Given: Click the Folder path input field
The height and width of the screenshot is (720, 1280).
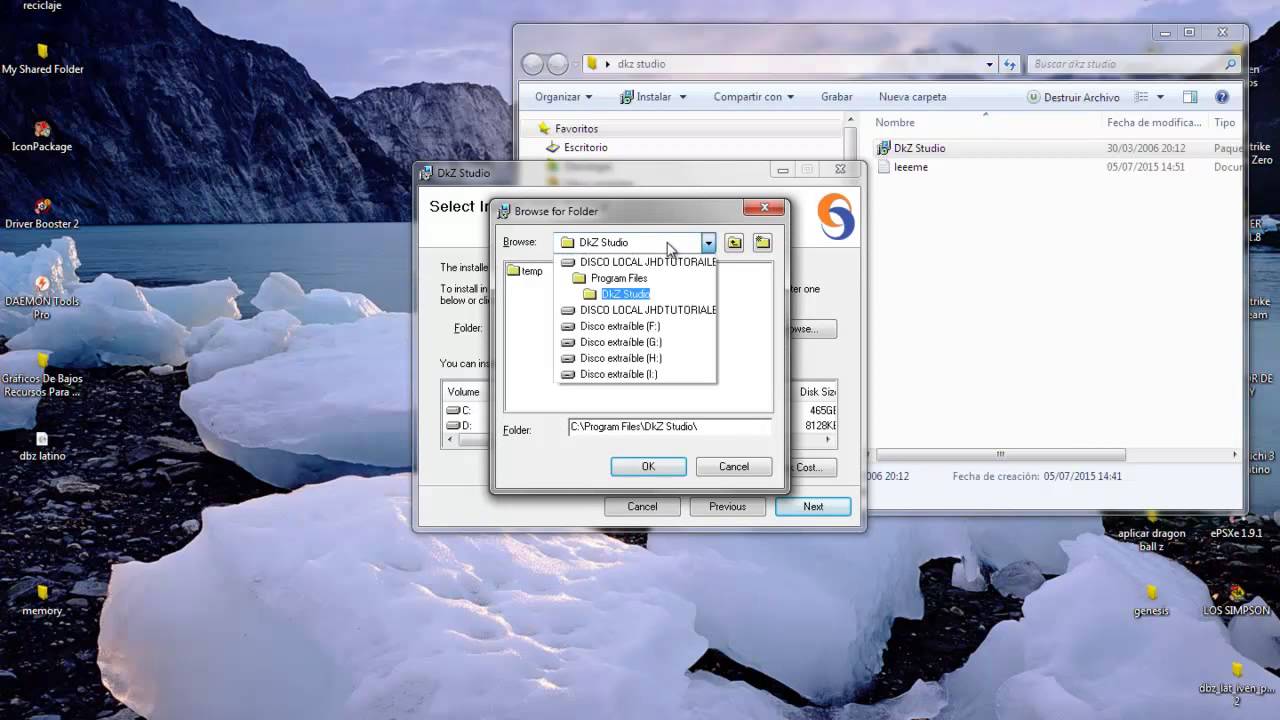Looking at the screenshot, I should pyautogui.click(x=669, y=427).
